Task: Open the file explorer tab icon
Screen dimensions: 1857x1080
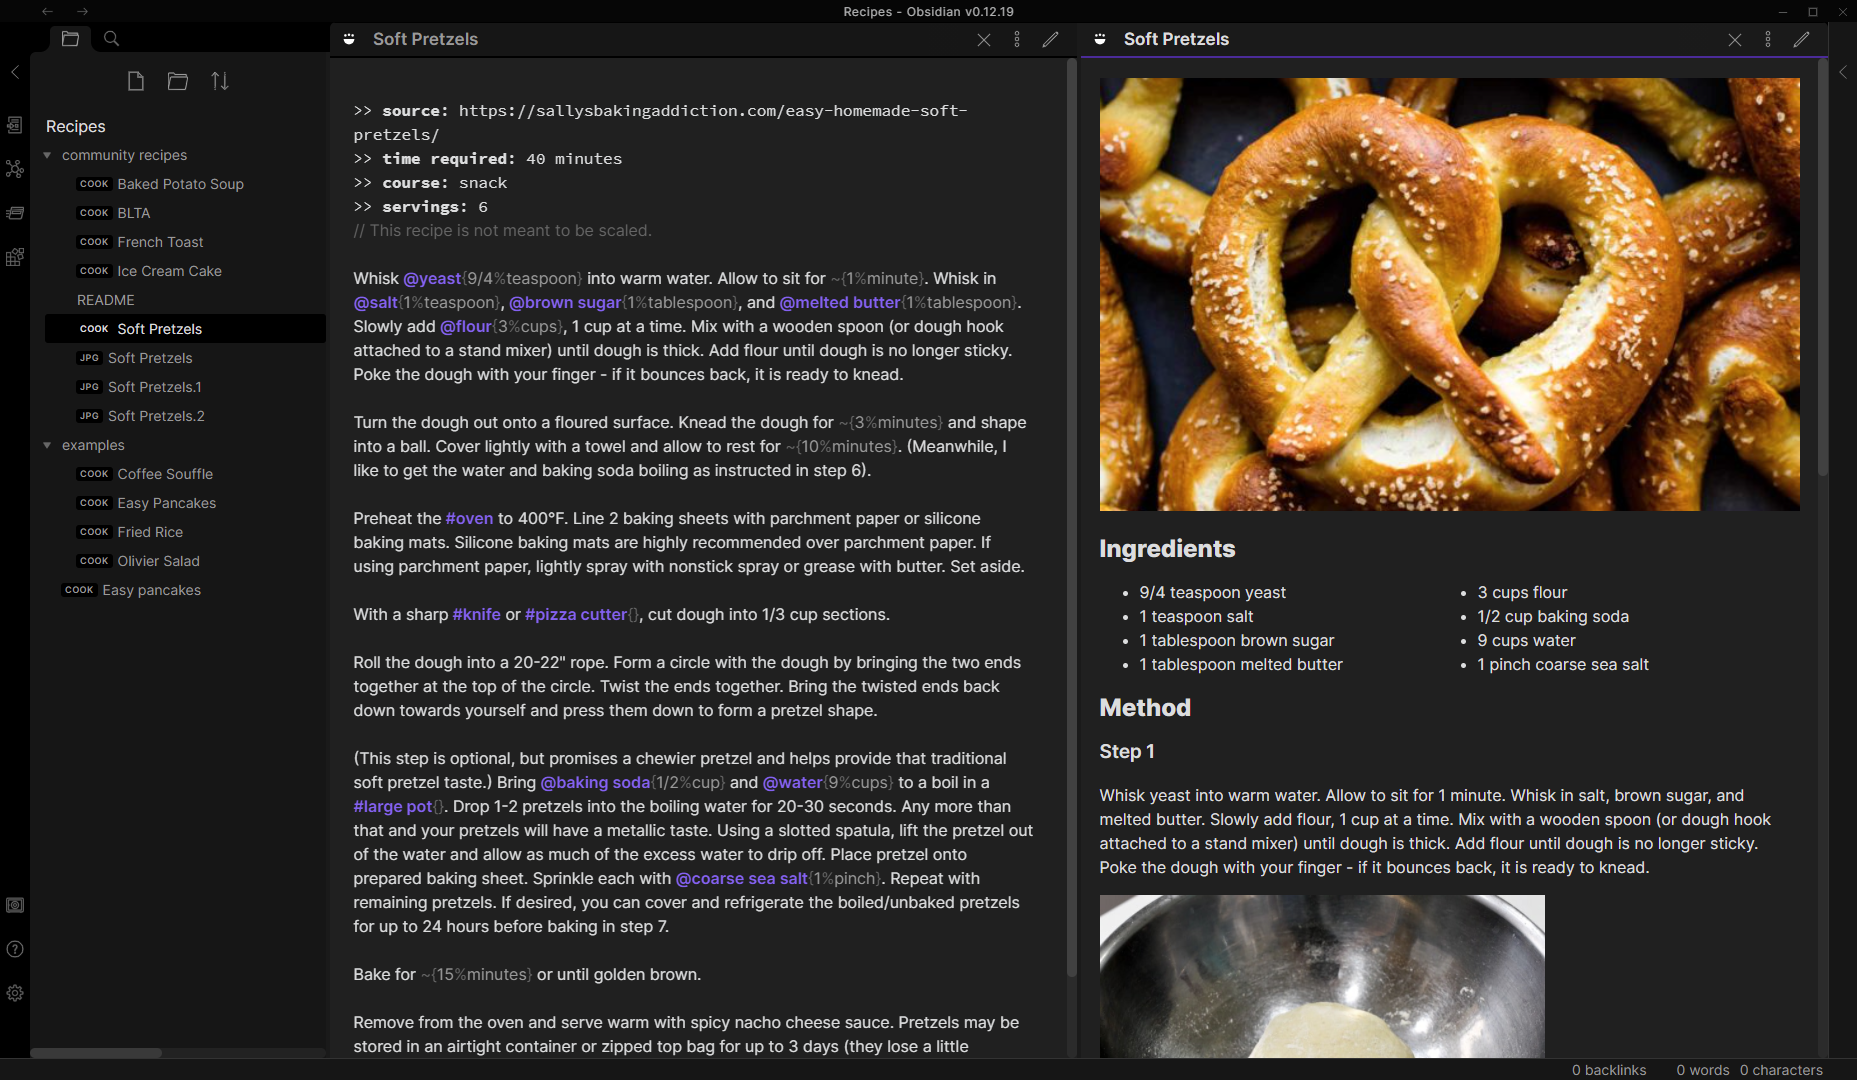Action: pos(70,39)
